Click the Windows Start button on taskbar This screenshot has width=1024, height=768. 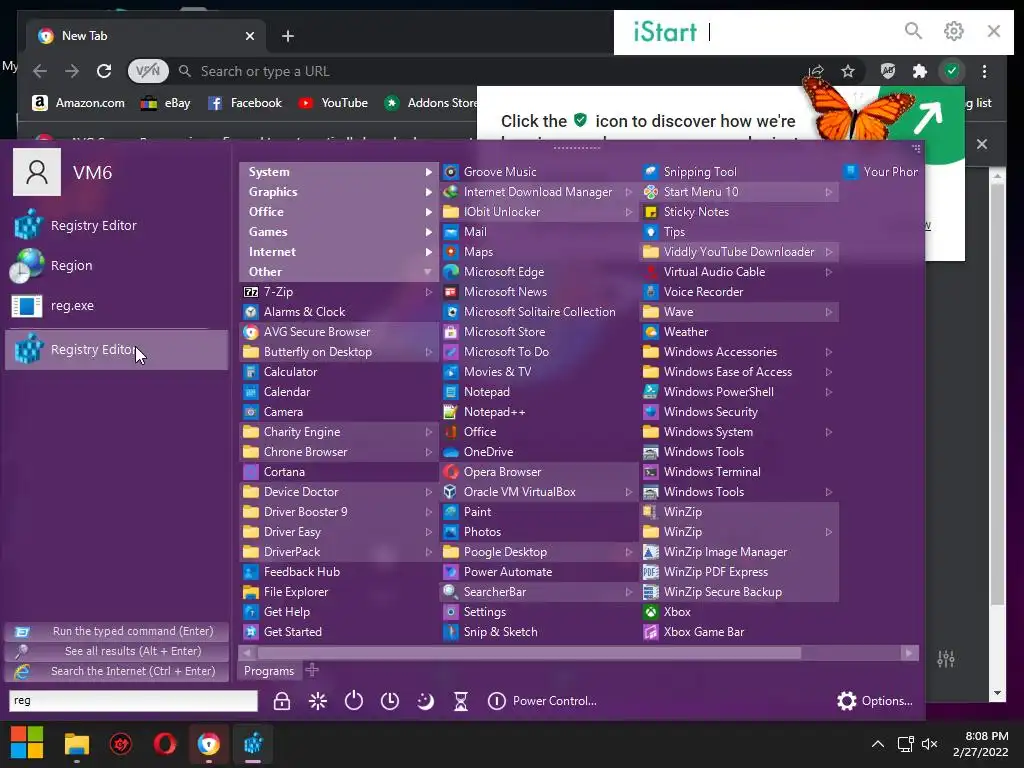(27, 743)
